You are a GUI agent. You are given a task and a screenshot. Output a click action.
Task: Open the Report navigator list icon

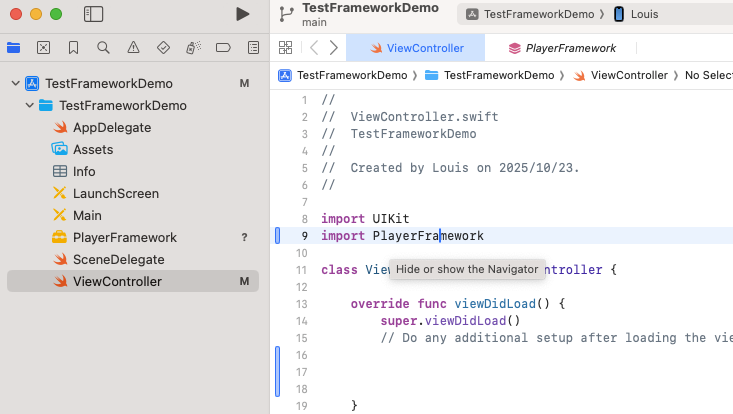[253, 48]
